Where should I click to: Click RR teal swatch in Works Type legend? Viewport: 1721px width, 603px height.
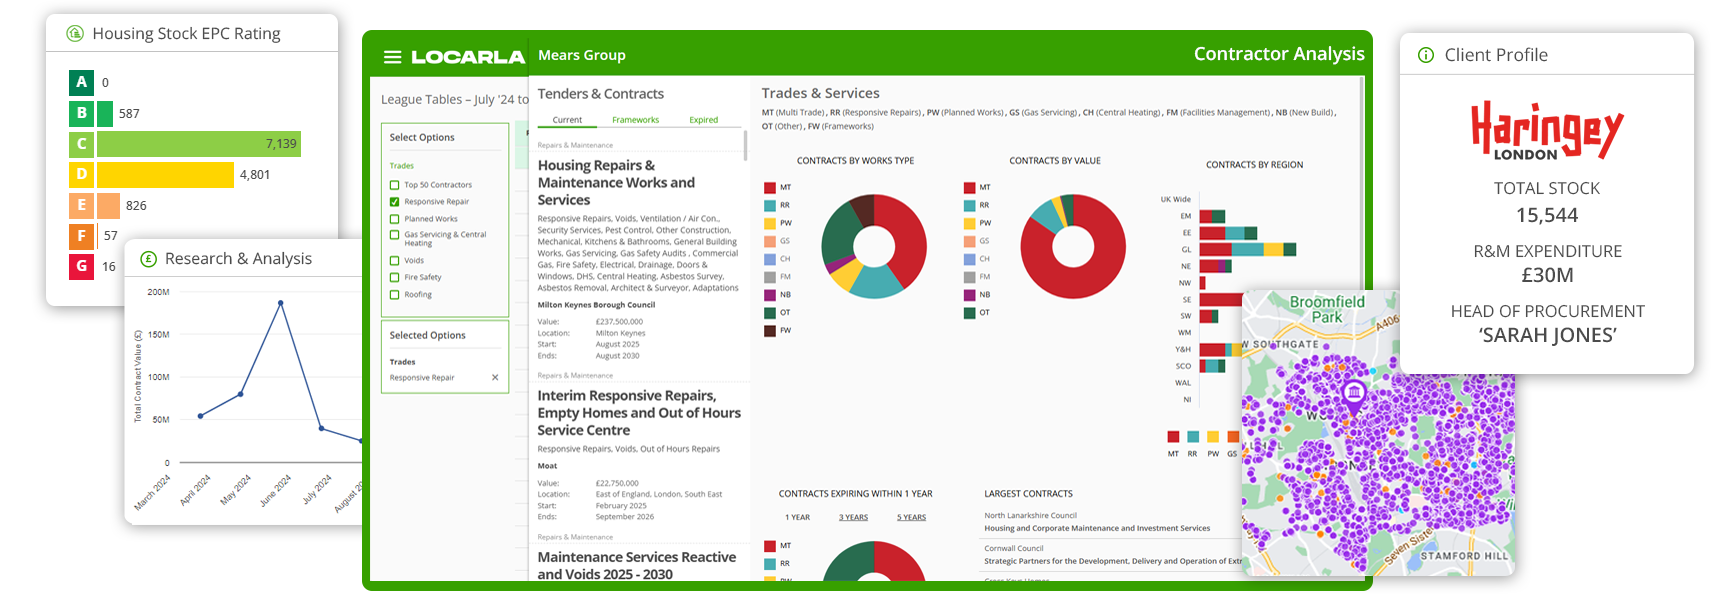pos(770,206)
